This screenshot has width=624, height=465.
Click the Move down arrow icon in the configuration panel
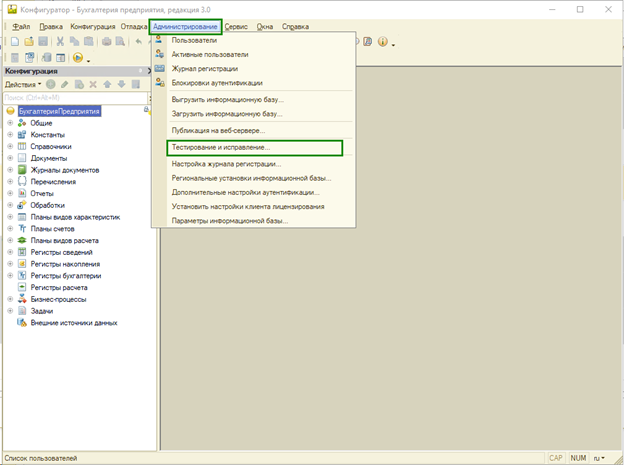121,84
